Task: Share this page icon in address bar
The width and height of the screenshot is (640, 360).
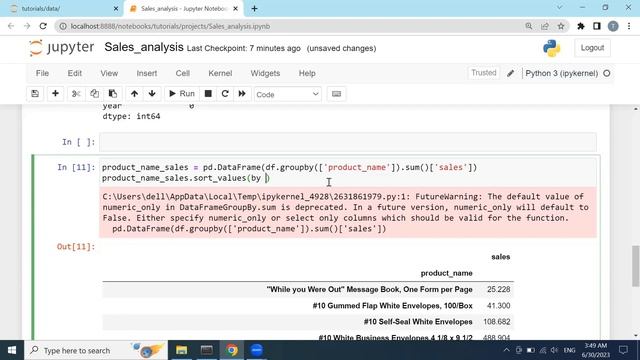Action: [545, 26]
